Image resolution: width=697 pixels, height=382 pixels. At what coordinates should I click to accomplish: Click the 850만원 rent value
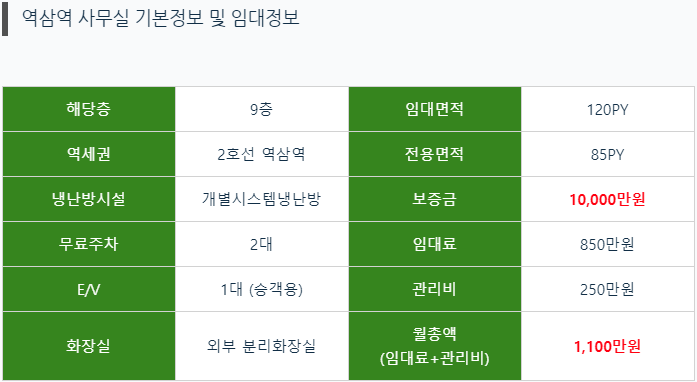607,245
